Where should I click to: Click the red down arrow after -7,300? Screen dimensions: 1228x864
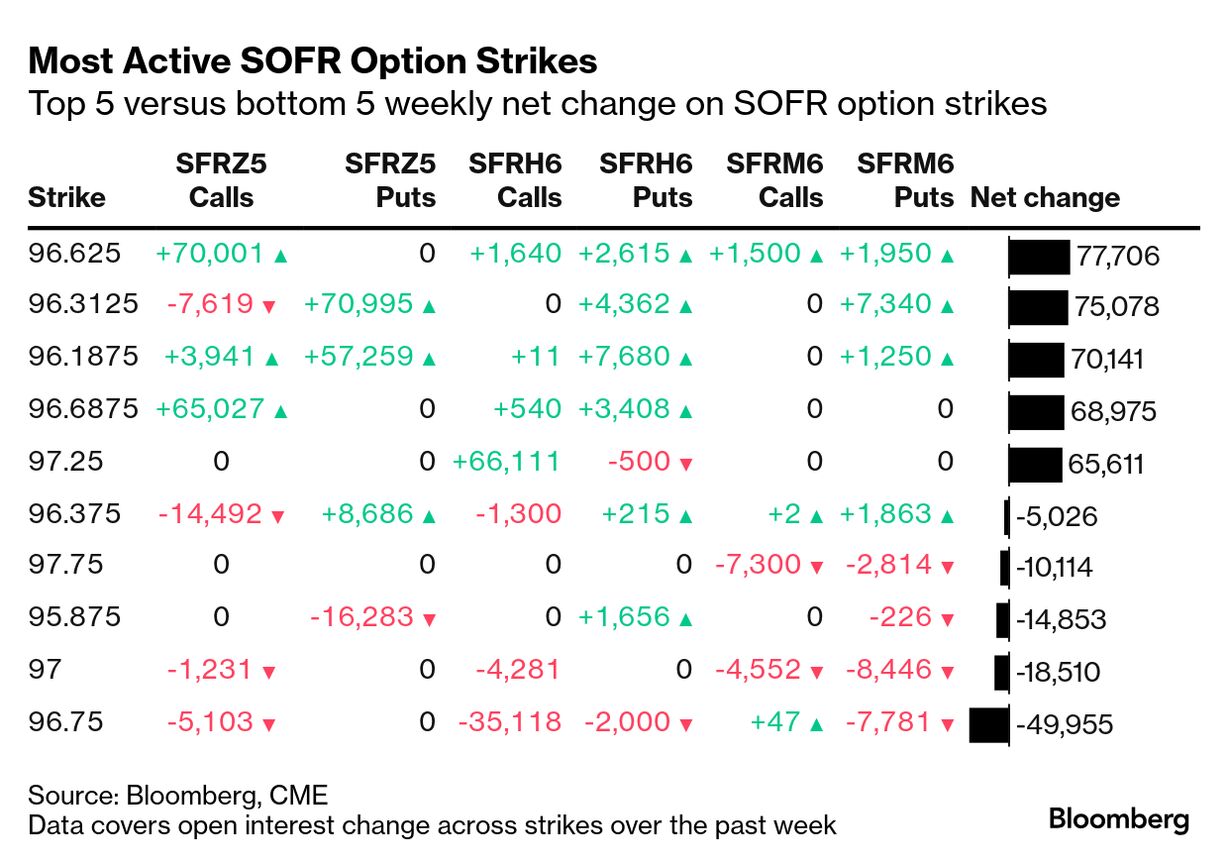coord(816,568)
